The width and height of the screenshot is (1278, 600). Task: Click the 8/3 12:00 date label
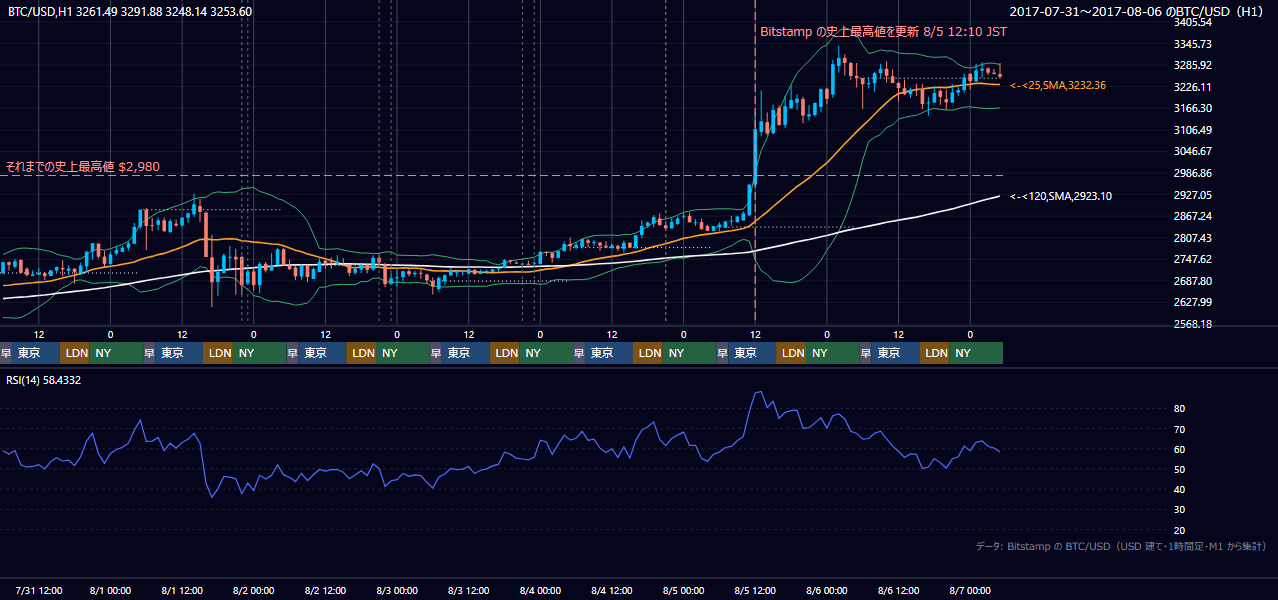(470, 591)
